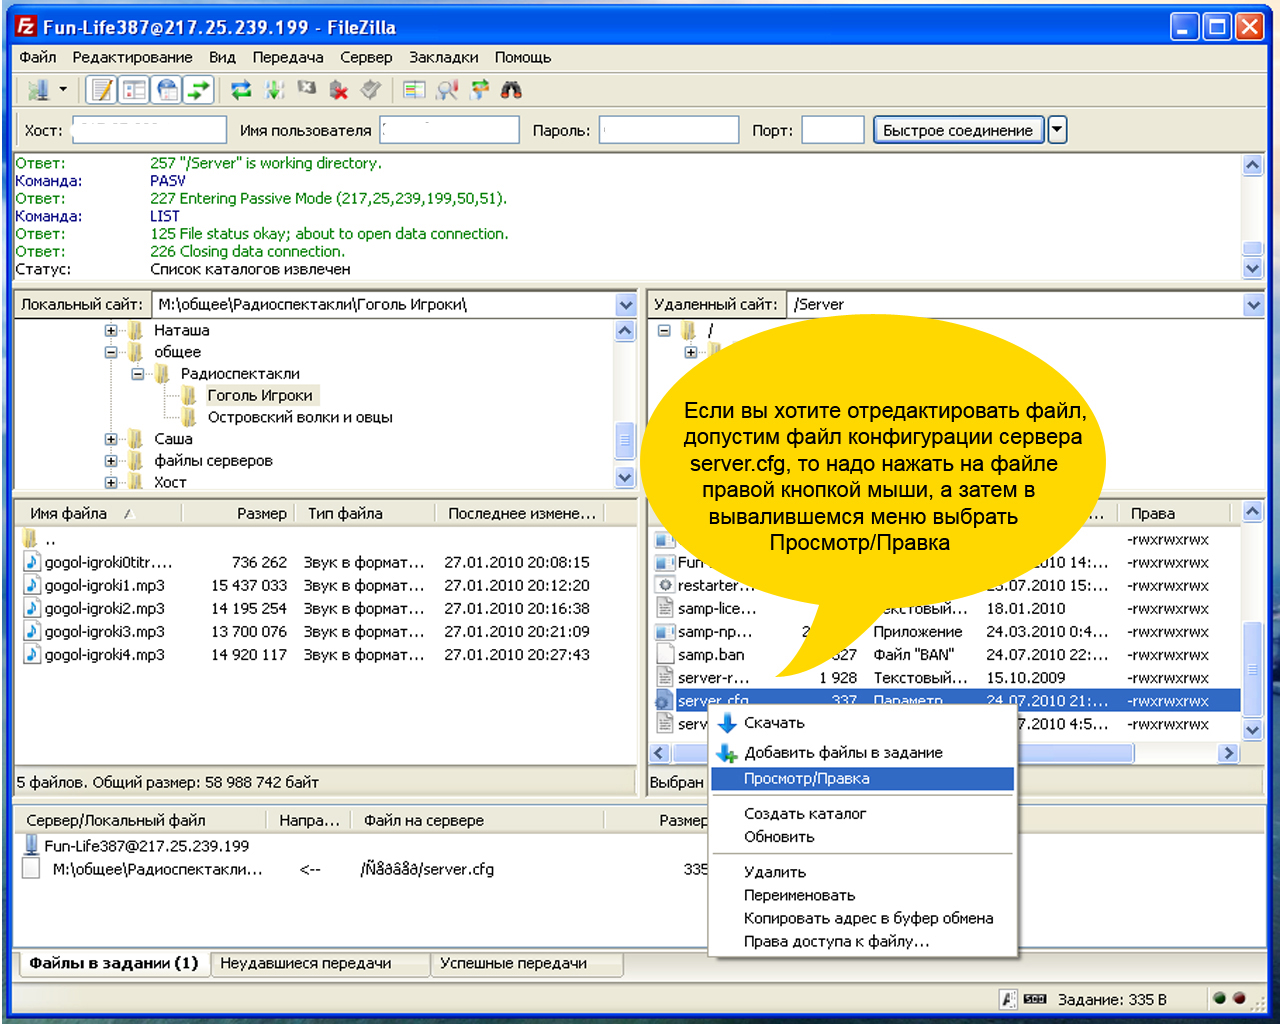Choose Добавить файлы в задание
1280x1024 pixels.
pyautogui.click(x=862, y=753)
